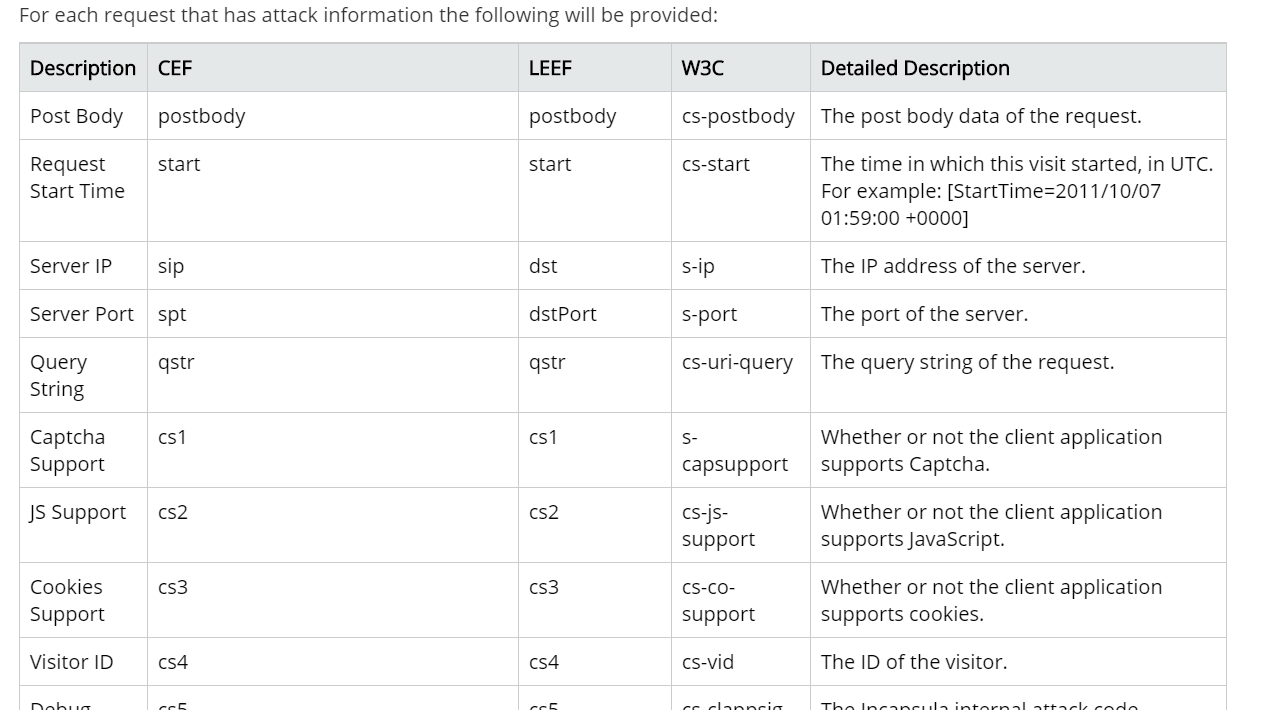The image size is (1278, 710).
Task: Click the 'cs-vid' W3C cell
Action: (708, 662)
